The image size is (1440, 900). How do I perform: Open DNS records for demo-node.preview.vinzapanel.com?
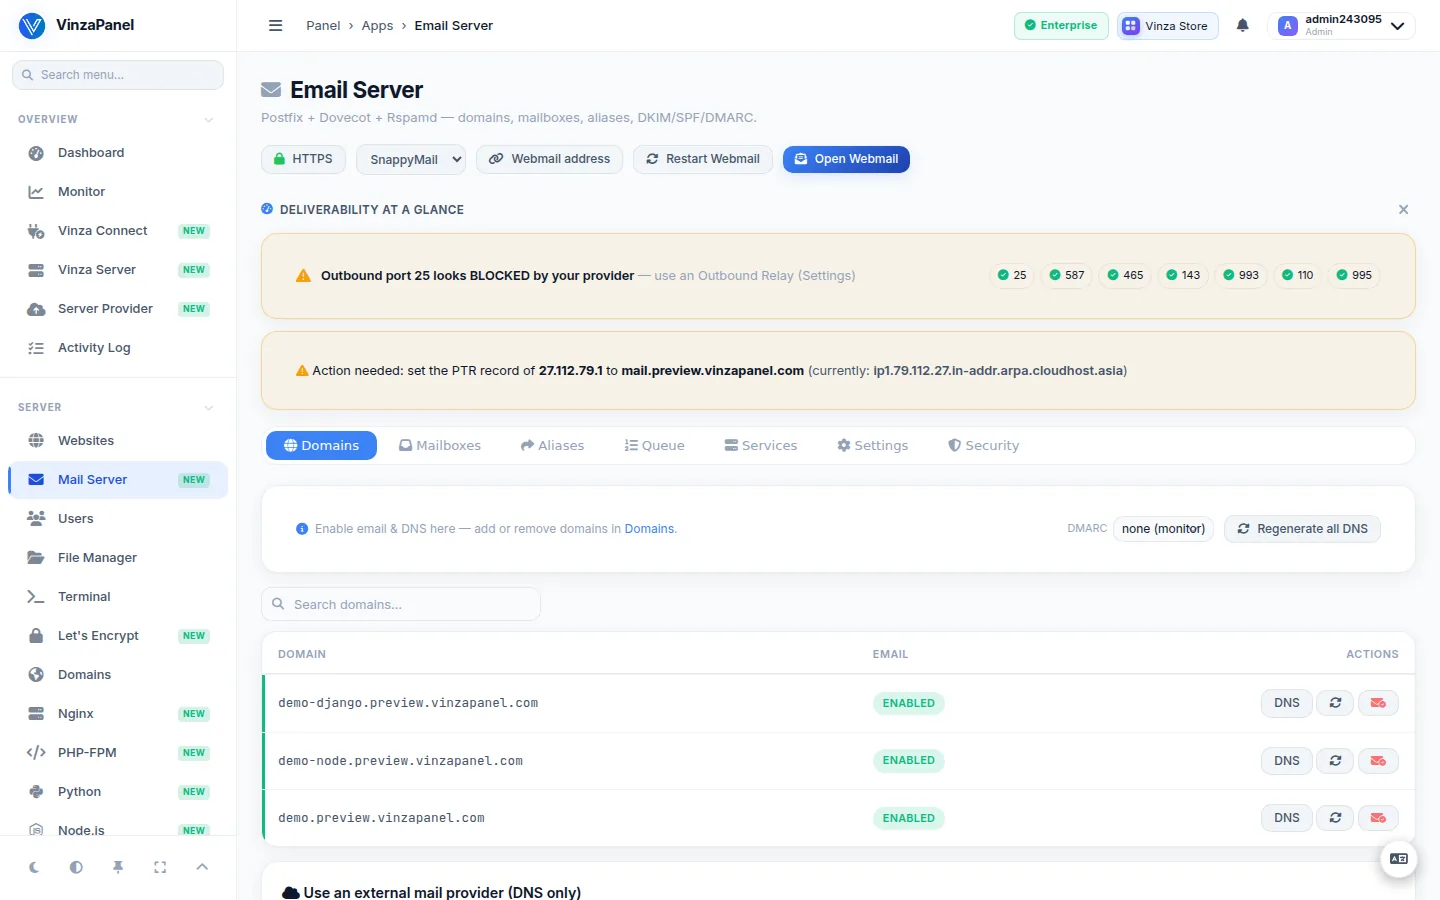[x=1287, y=761]
